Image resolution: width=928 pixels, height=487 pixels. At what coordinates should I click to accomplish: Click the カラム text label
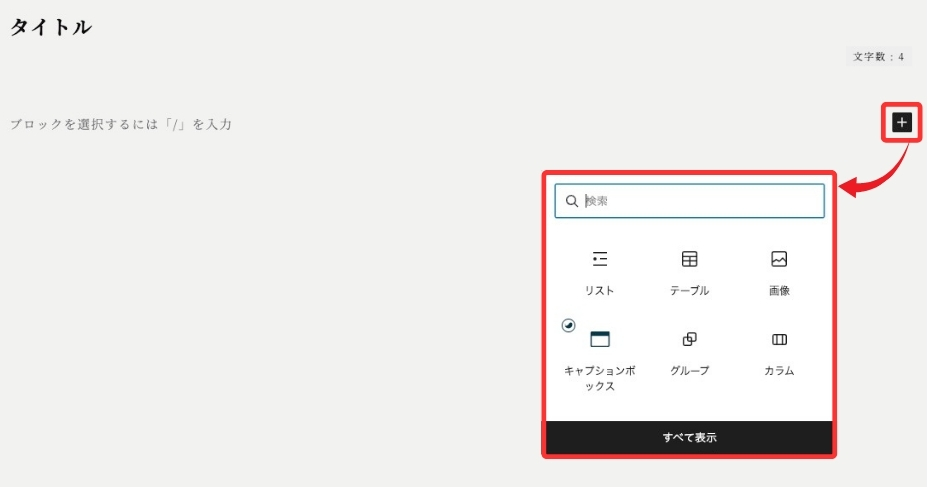click(779, 371)
